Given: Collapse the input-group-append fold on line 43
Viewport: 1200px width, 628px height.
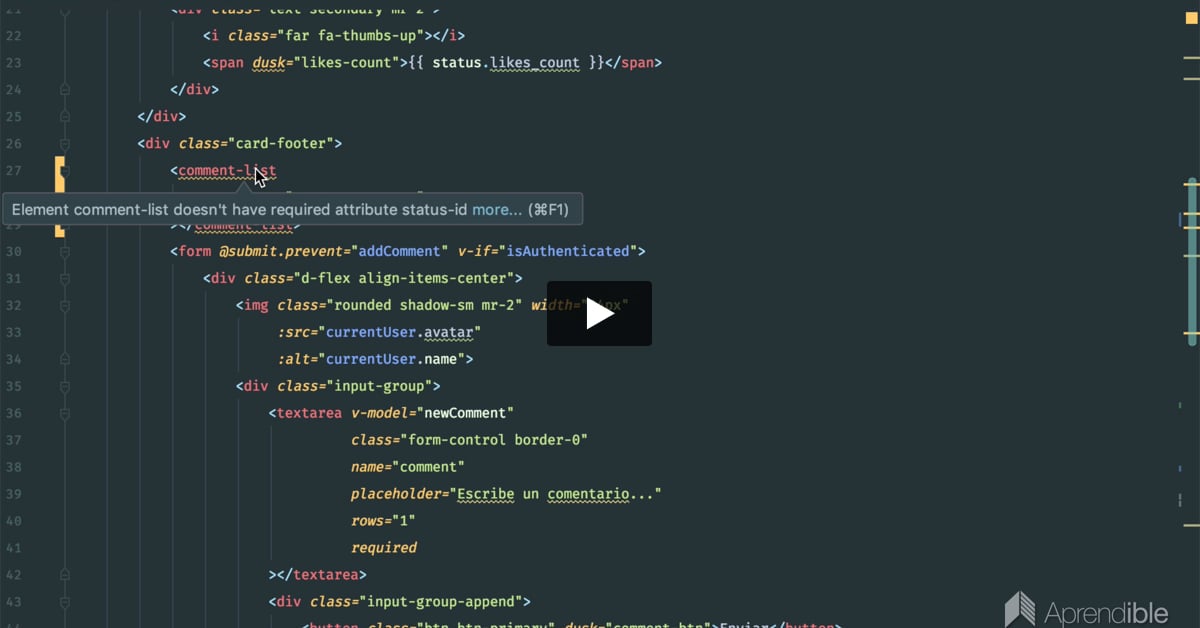Looking at the screenshot, I should click(x=65, y=602).
